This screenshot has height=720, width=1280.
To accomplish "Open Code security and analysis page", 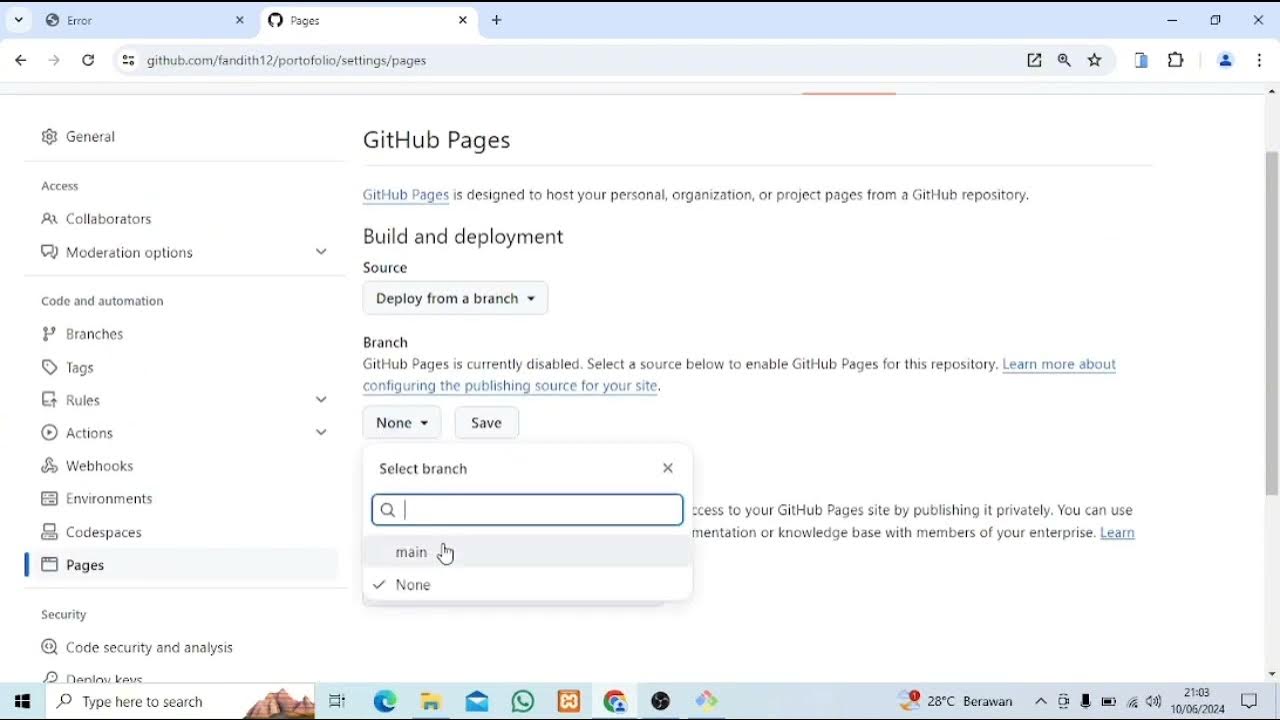I will click(x=149, y=648).
